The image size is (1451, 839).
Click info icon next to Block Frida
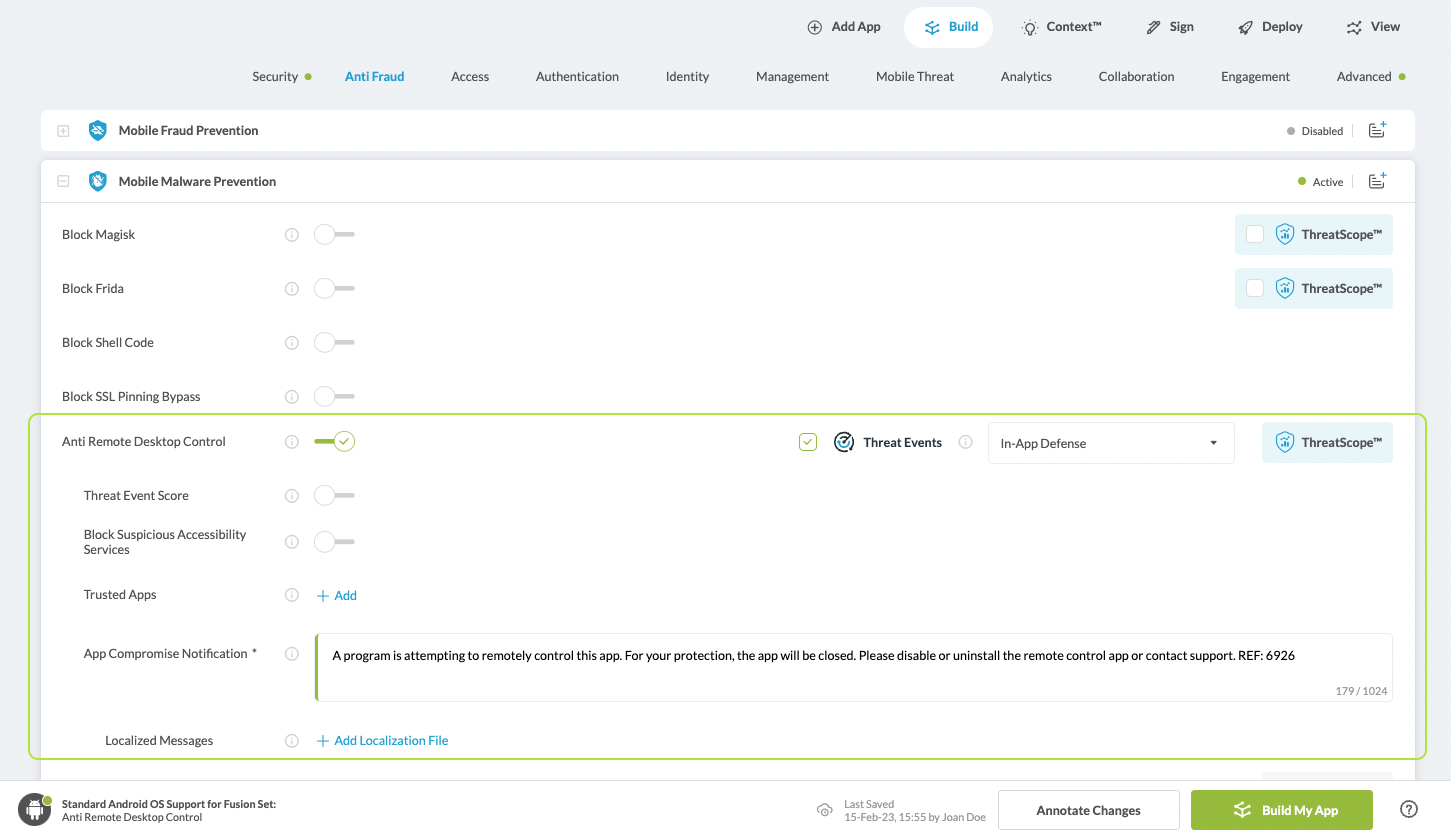(x=292, y=289)
